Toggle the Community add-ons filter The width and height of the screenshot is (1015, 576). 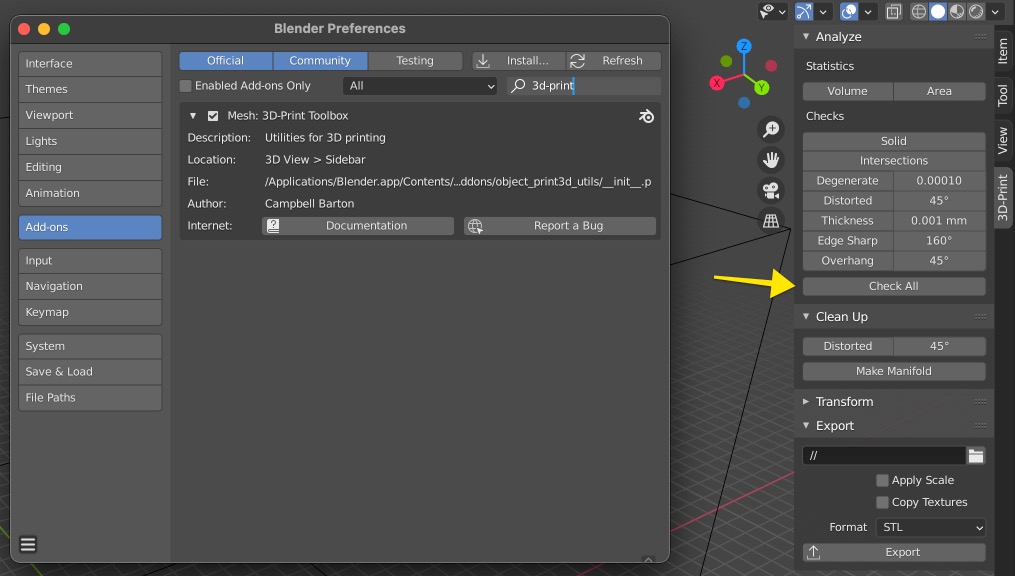(320, 61)
